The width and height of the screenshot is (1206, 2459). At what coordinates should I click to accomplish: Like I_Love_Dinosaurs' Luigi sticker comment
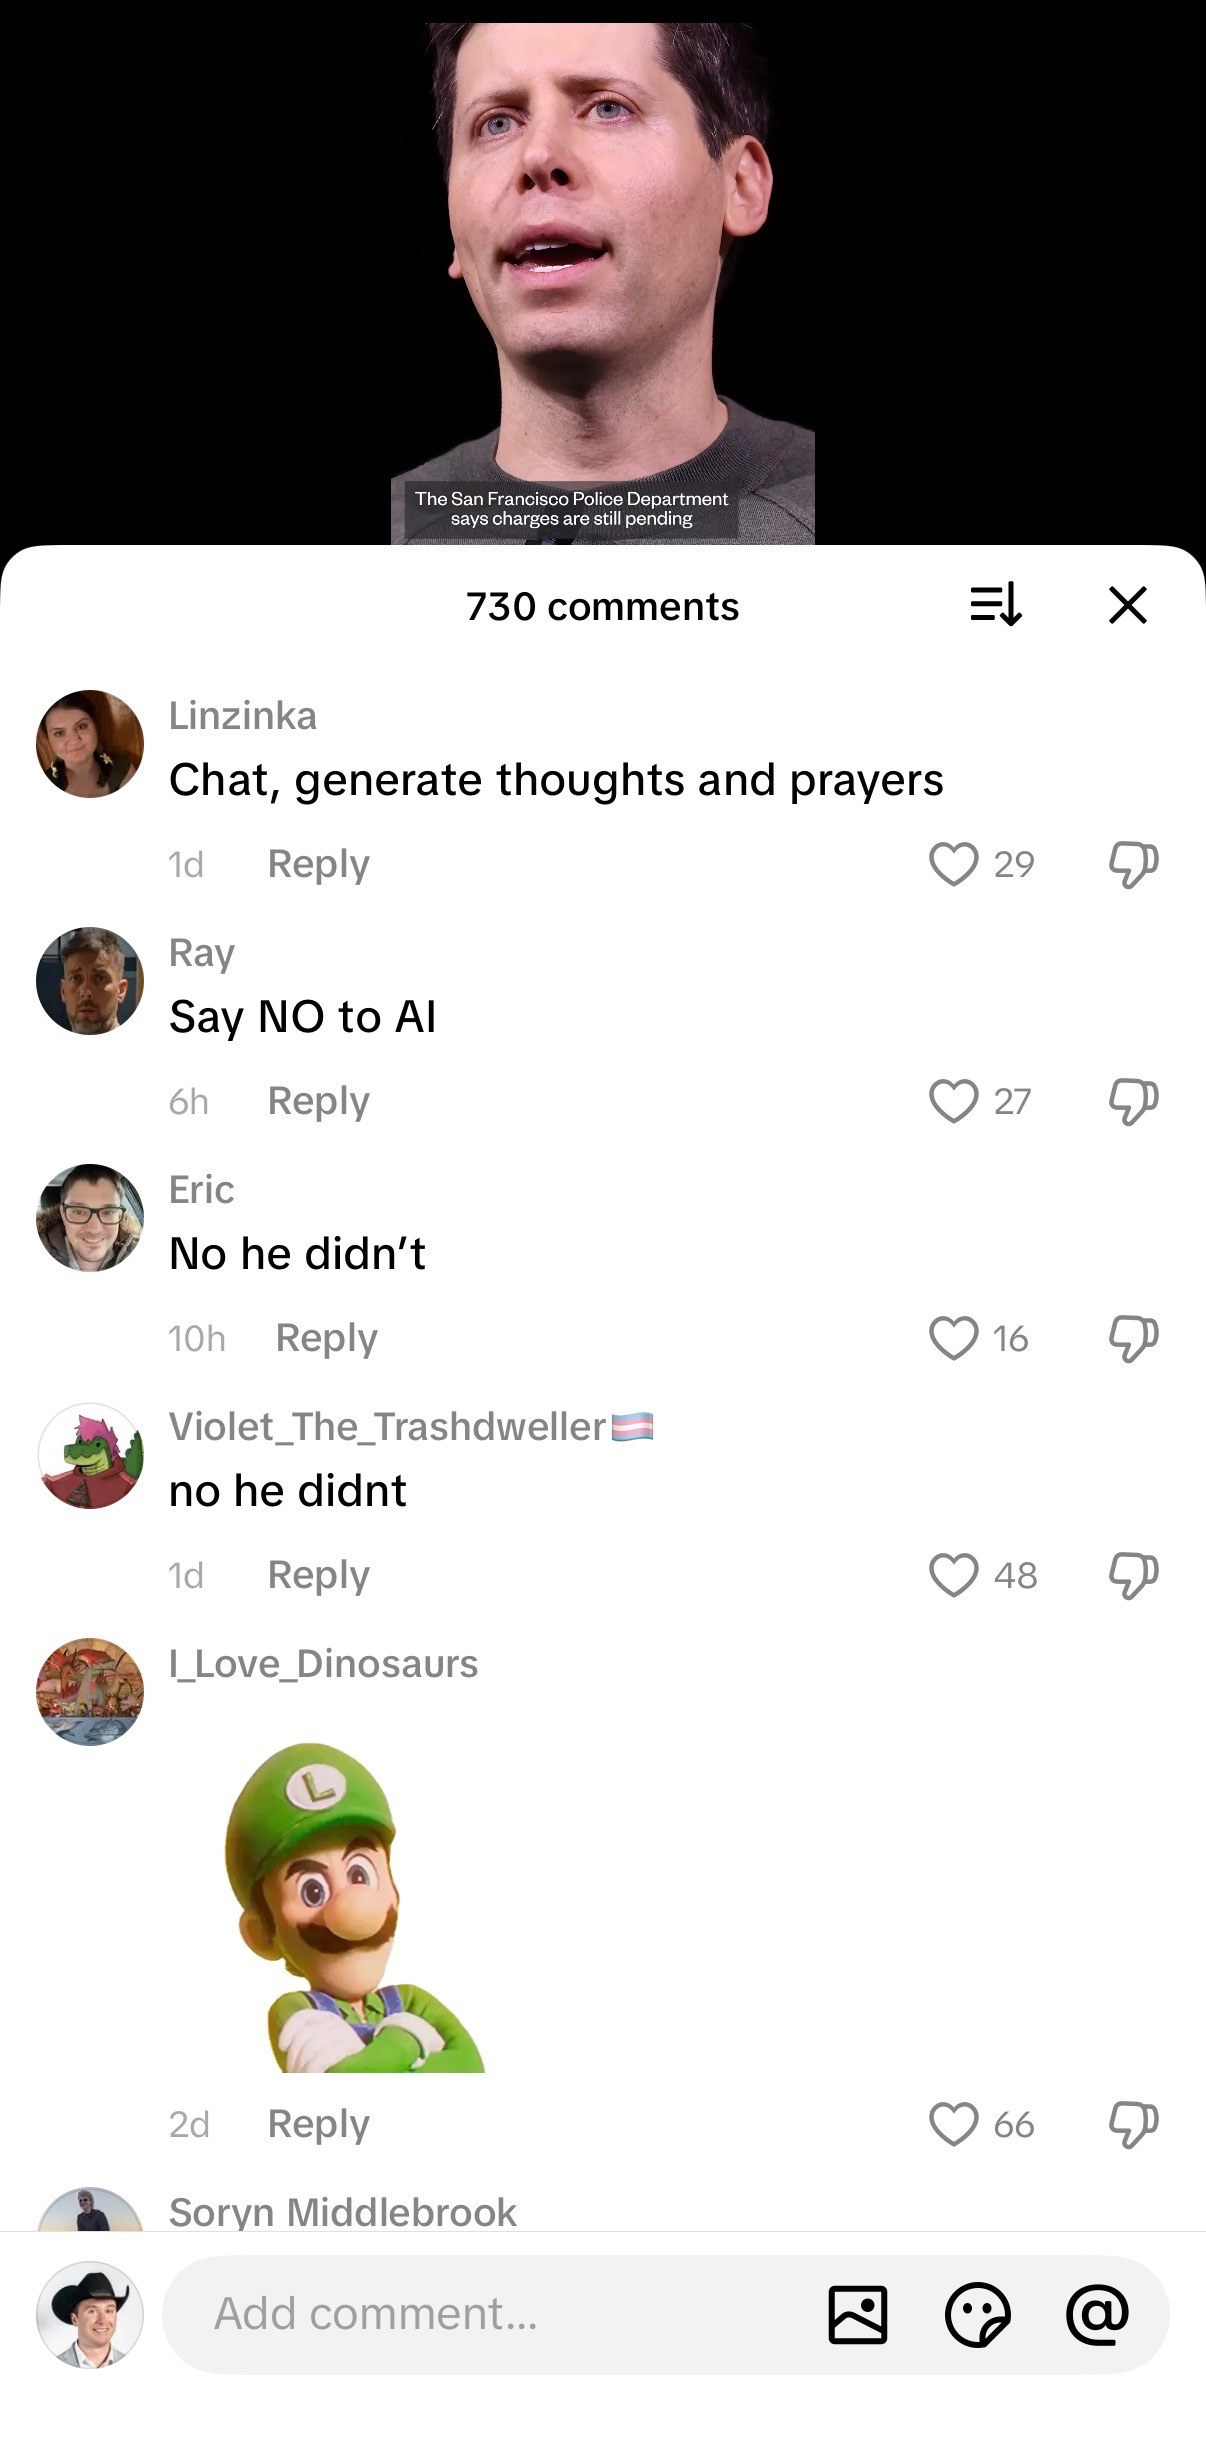click(953, 2124)
